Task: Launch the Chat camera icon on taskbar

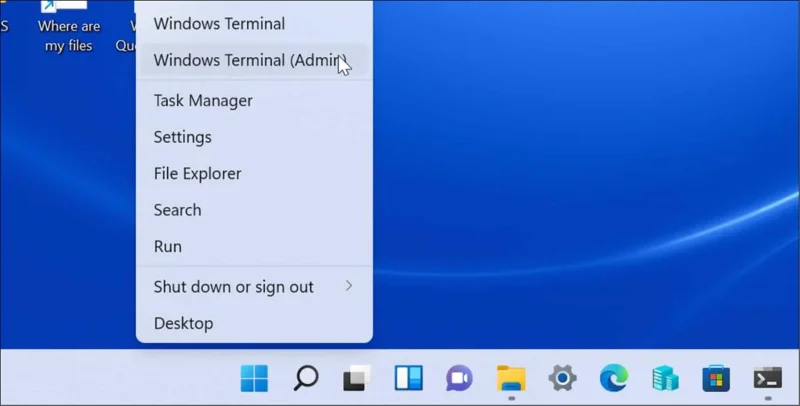Action: [459, 378]
